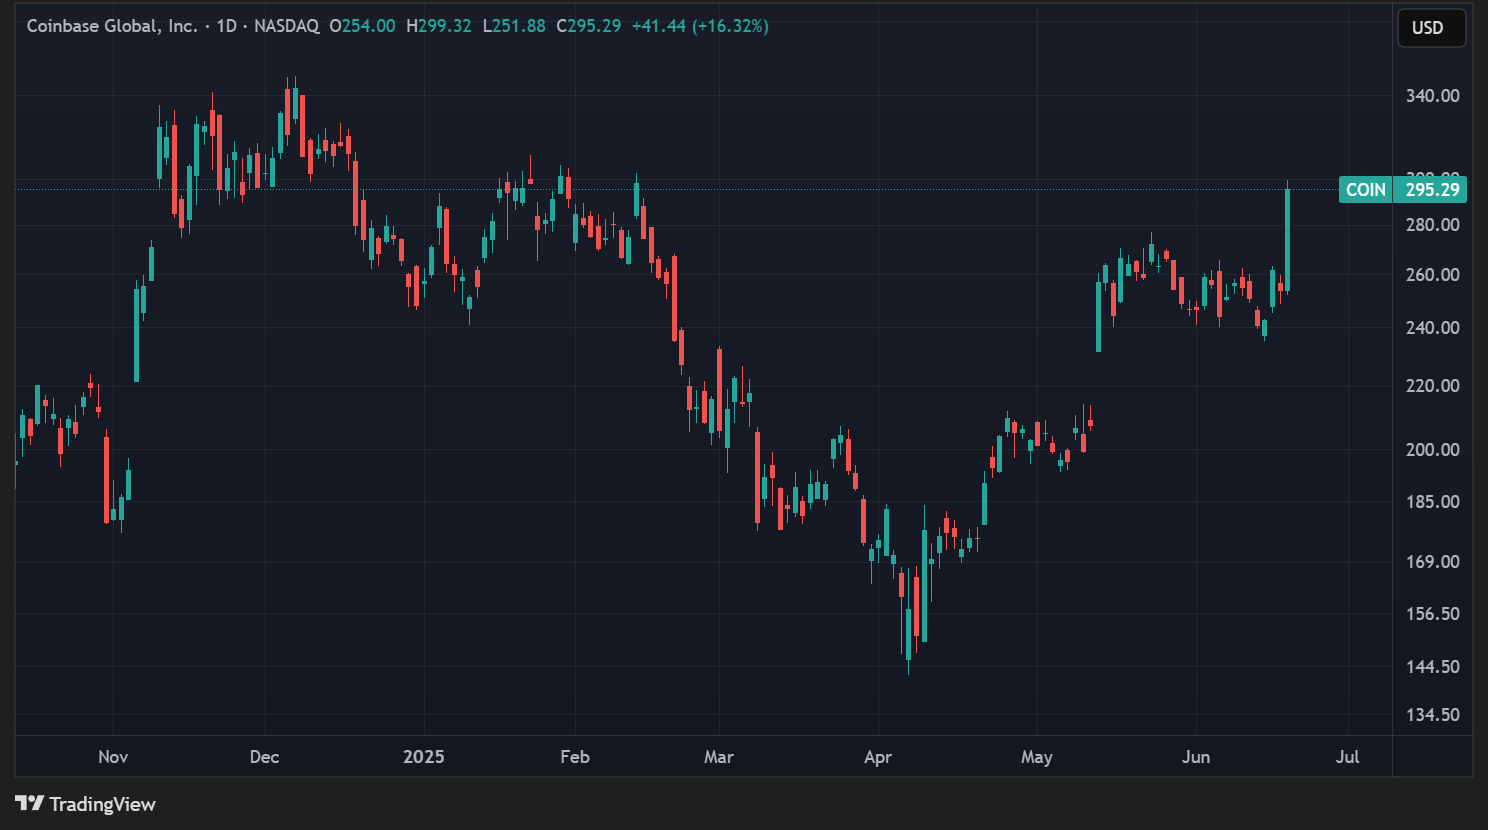Image resolution: width=1488 pixels, height=830 pixels.
Task: Click the TradingView wordmark link
Action: pos(103,803)
